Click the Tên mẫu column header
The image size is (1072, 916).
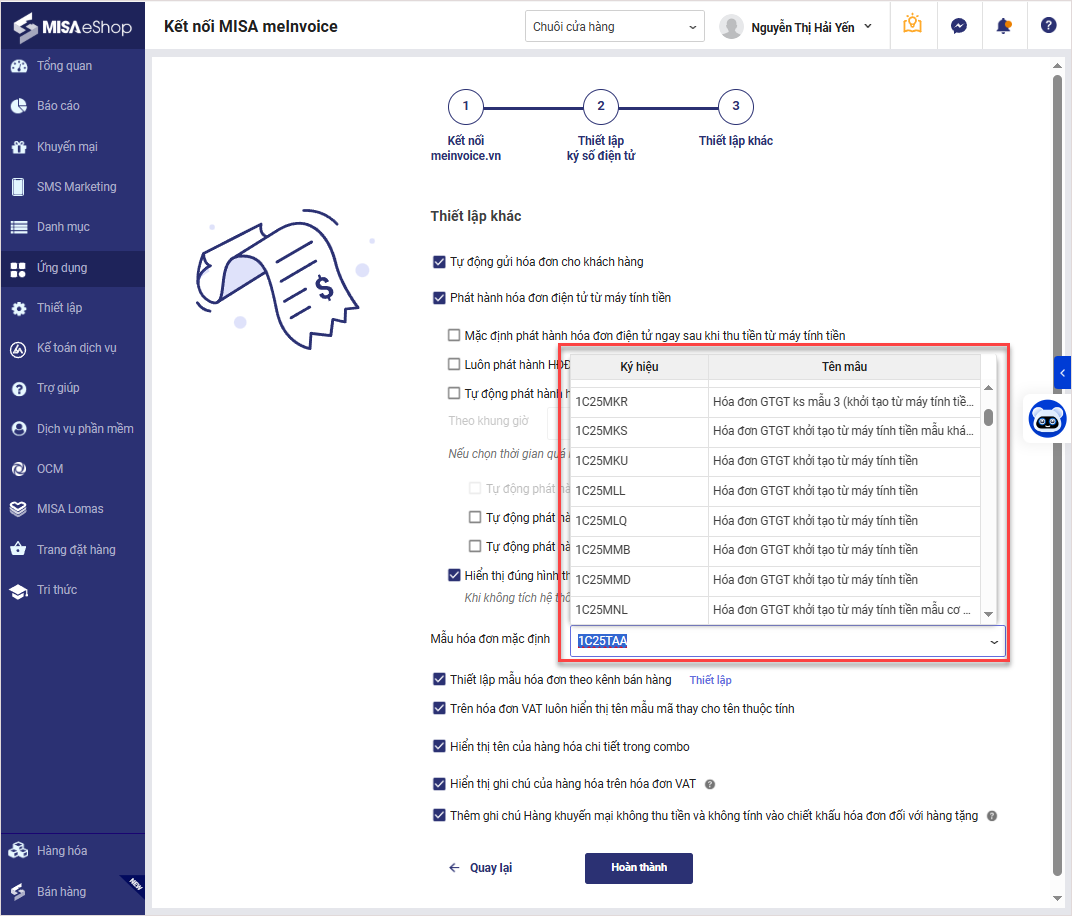[844, 367]
